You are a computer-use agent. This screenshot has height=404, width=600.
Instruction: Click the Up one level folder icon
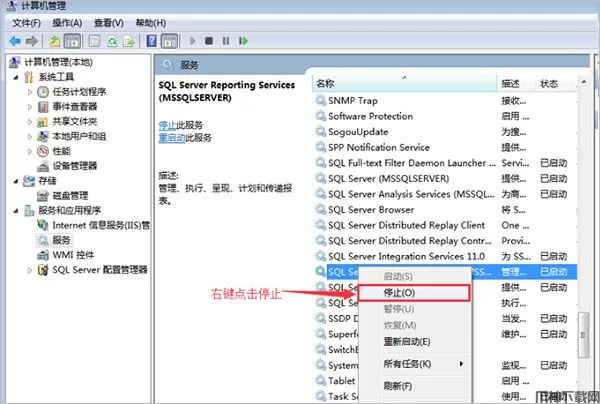[55, 41]
